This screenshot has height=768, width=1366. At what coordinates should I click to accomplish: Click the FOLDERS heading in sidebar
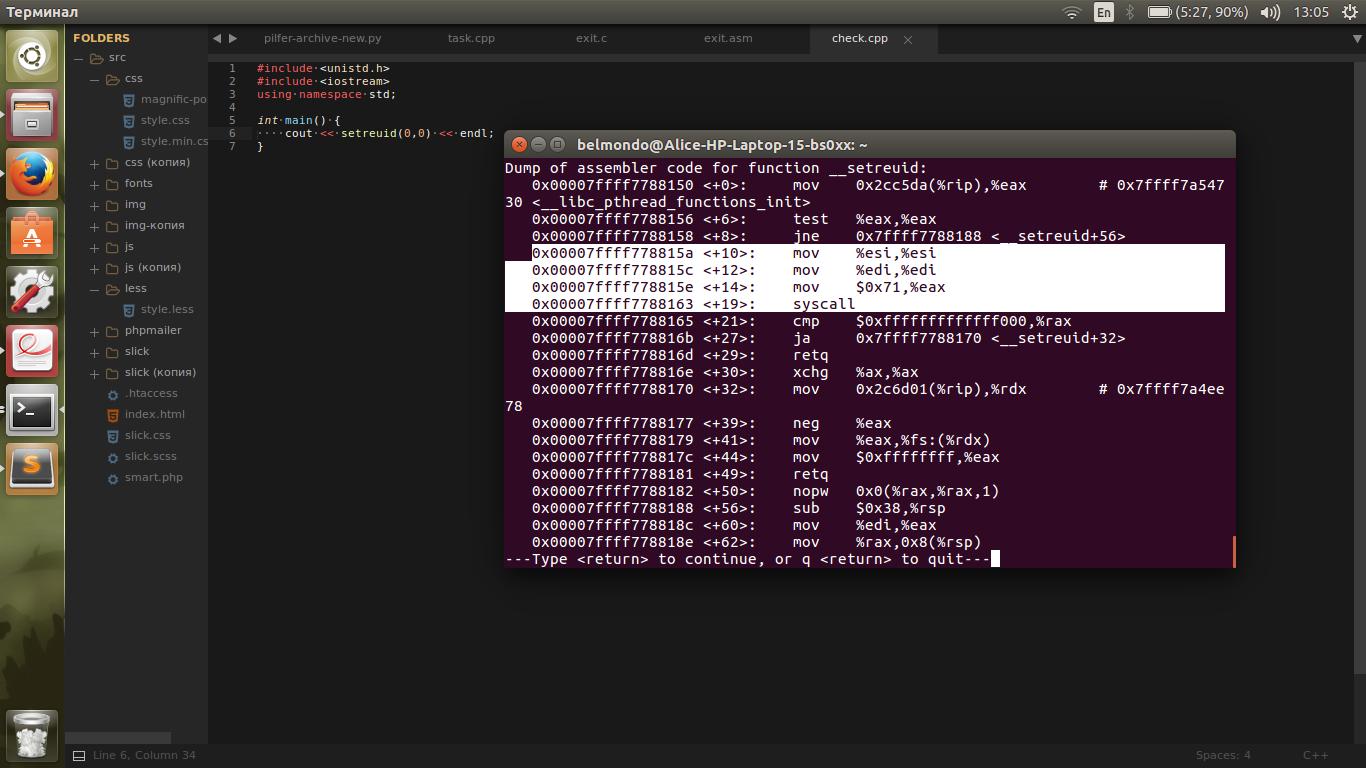point(101,38)
